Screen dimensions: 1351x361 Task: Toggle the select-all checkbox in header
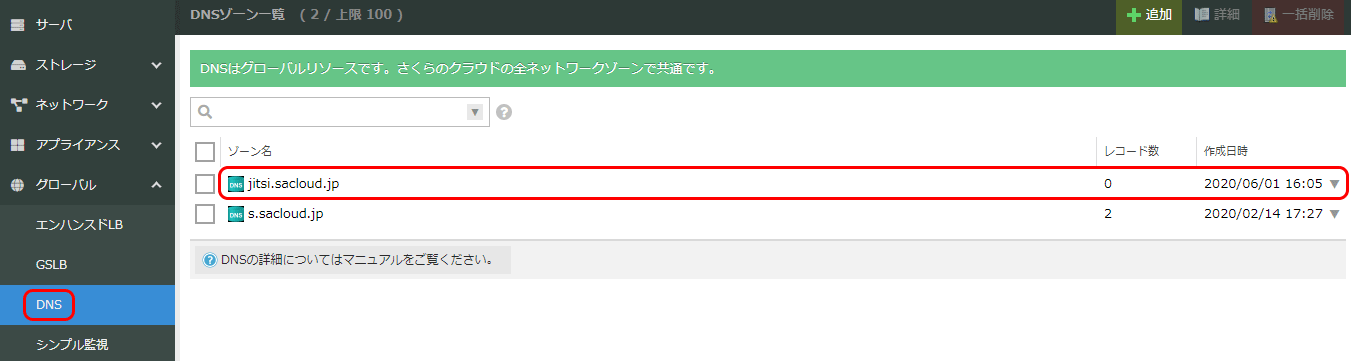click(205, 152)
